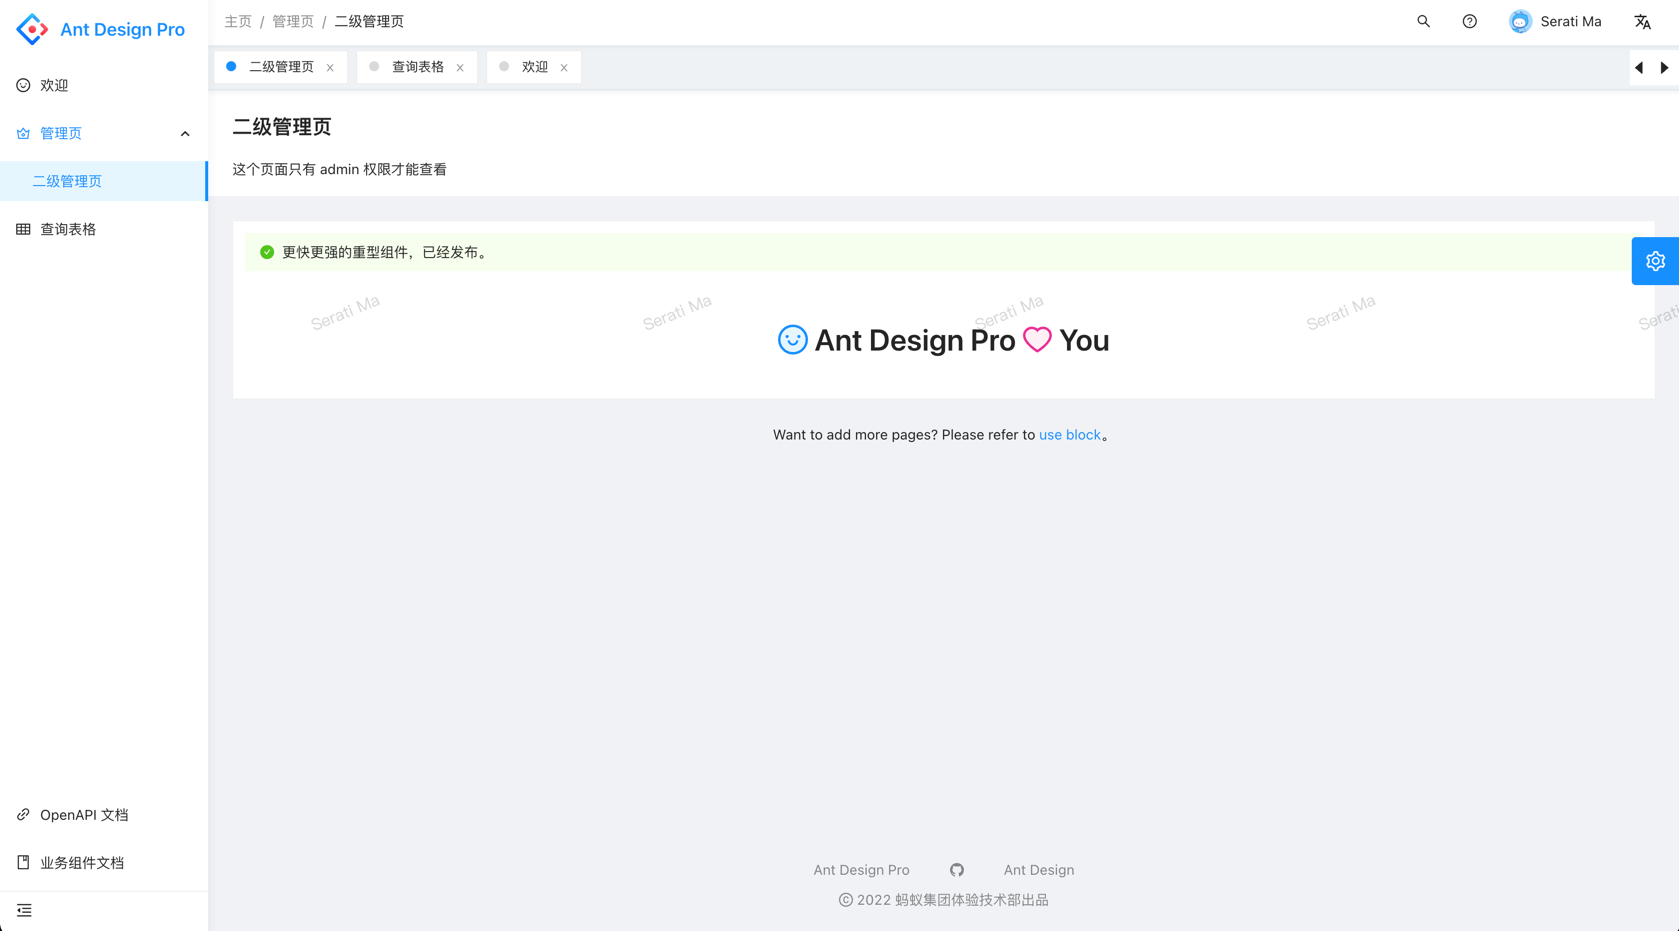
Task: Open 欢迎 in the sidebar
Action: pyautogui.click(x=104, y=85)
